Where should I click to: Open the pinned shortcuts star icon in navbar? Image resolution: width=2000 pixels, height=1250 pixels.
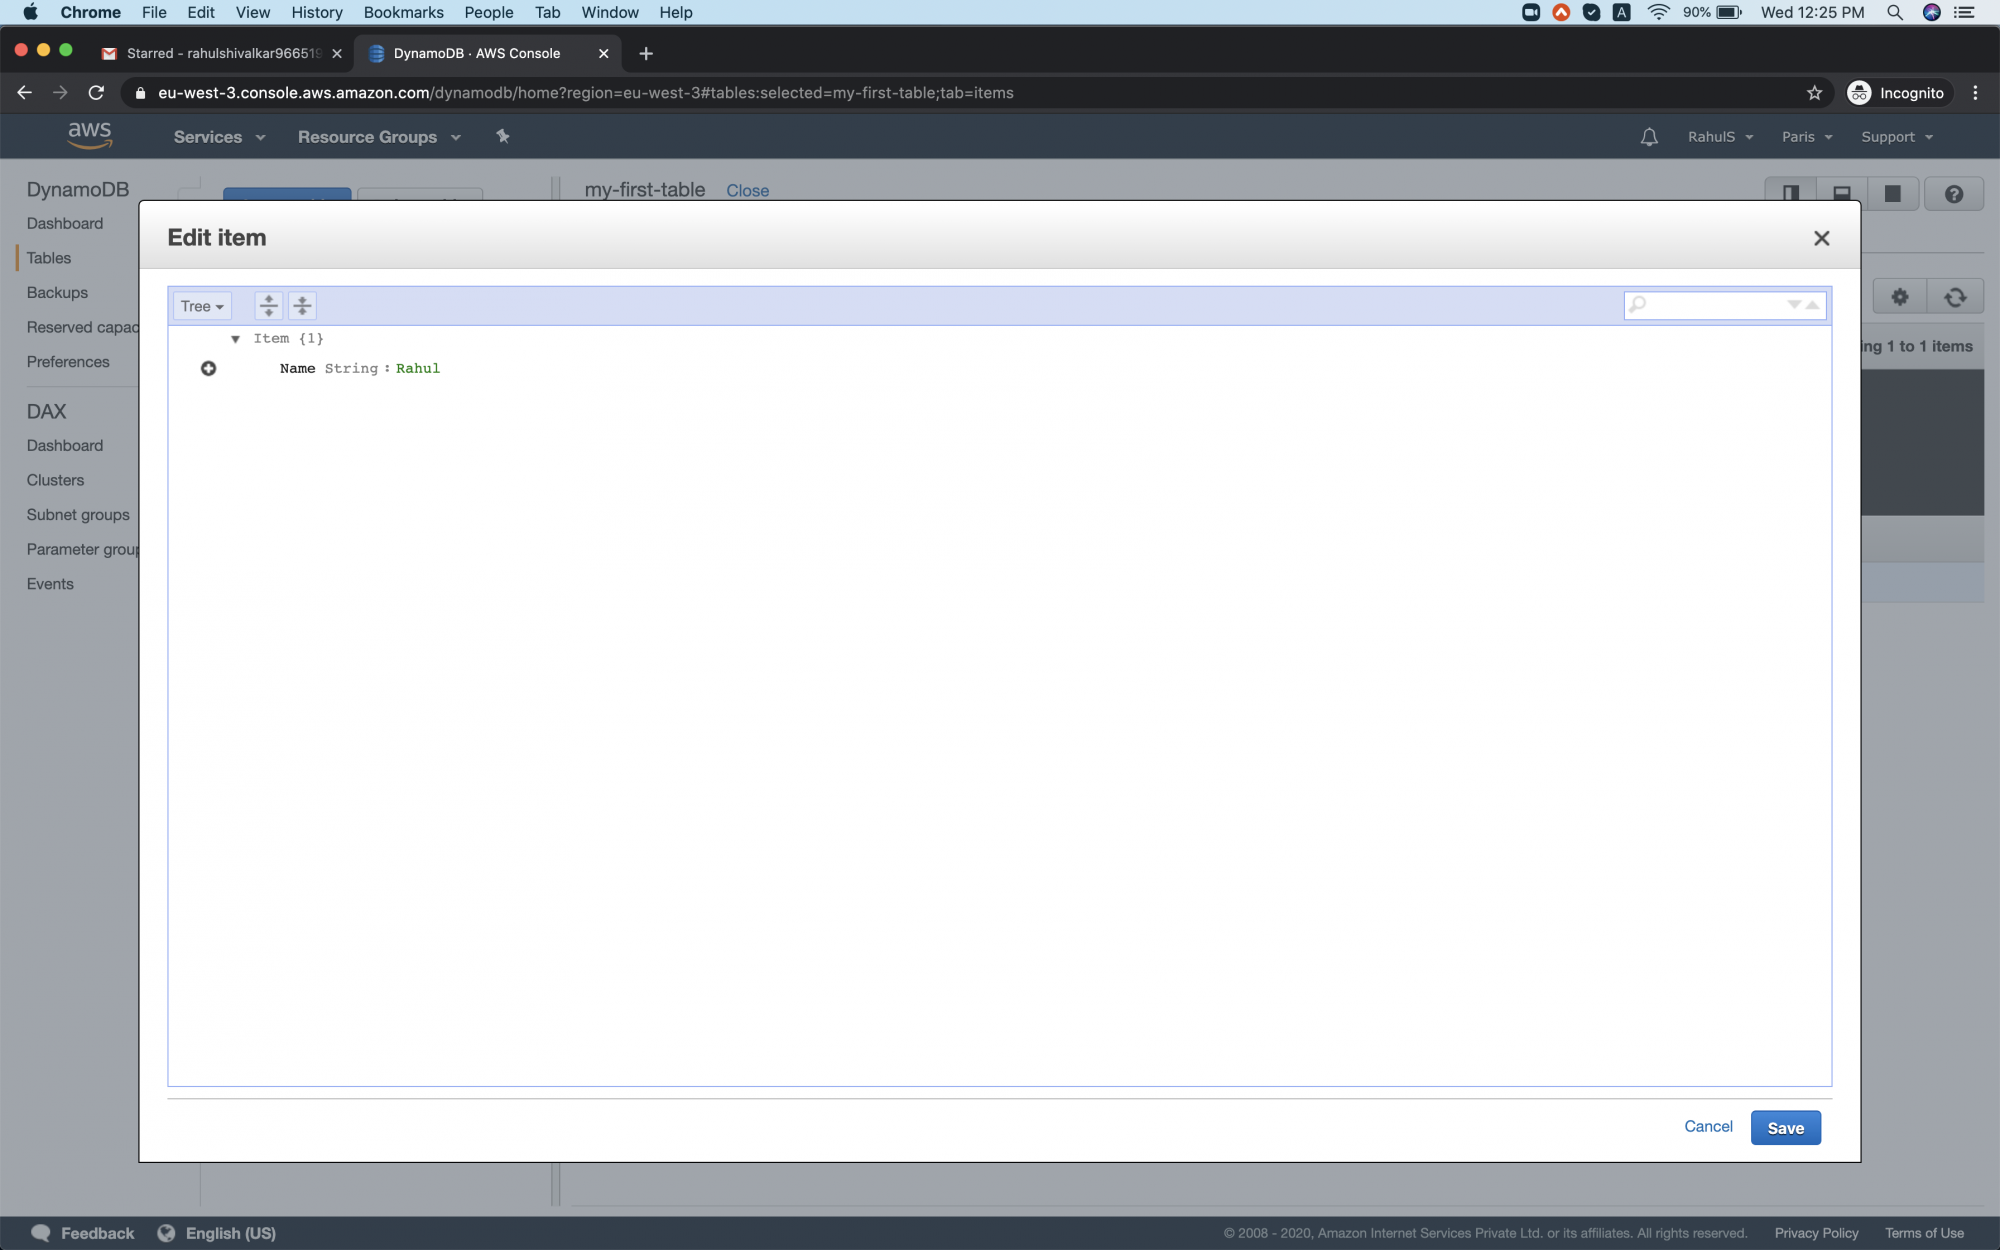[502, 136]
